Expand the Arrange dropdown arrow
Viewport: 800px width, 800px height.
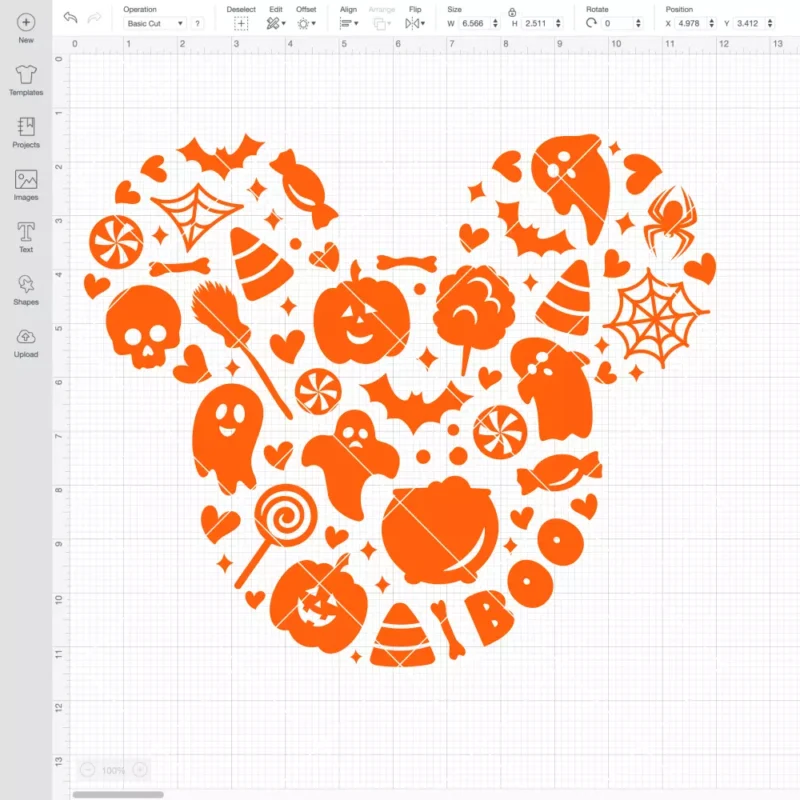click(x=389, y=23)
